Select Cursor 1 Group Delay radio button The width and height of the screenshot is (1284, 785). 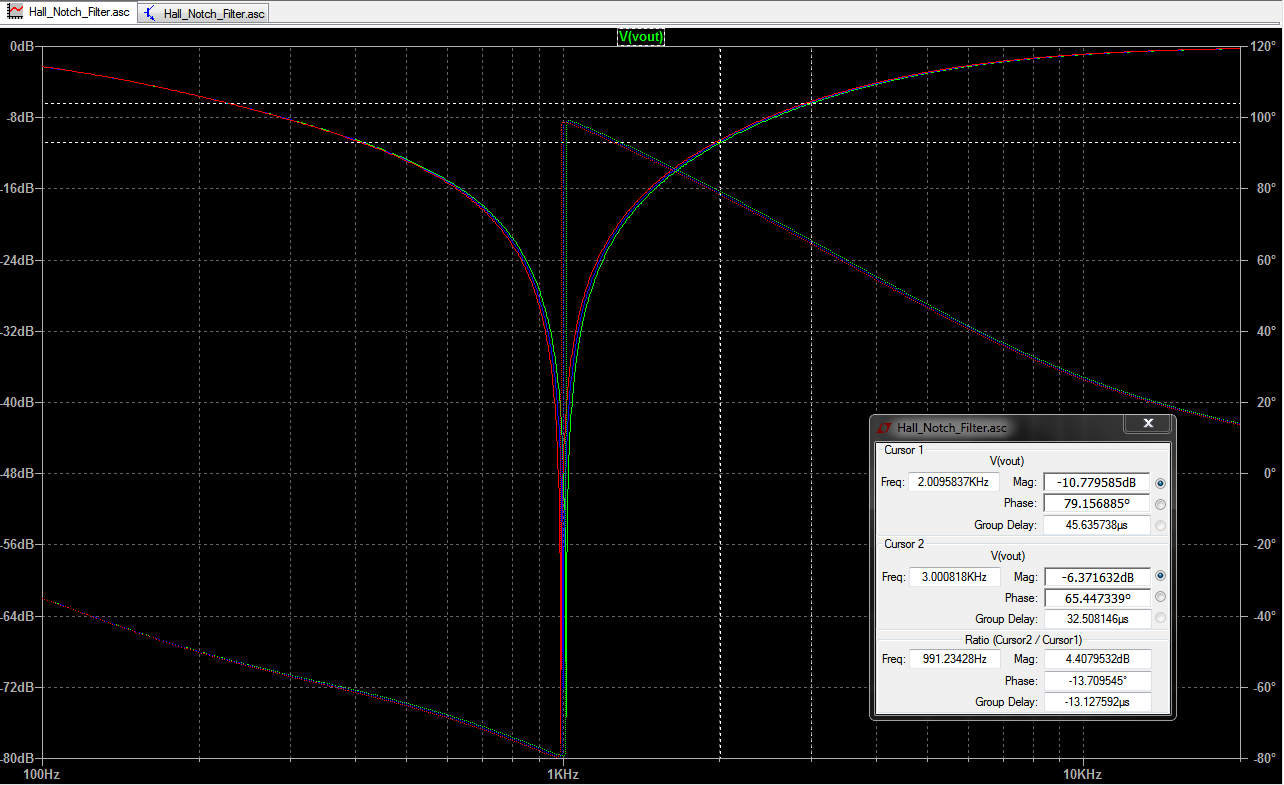1160,525
